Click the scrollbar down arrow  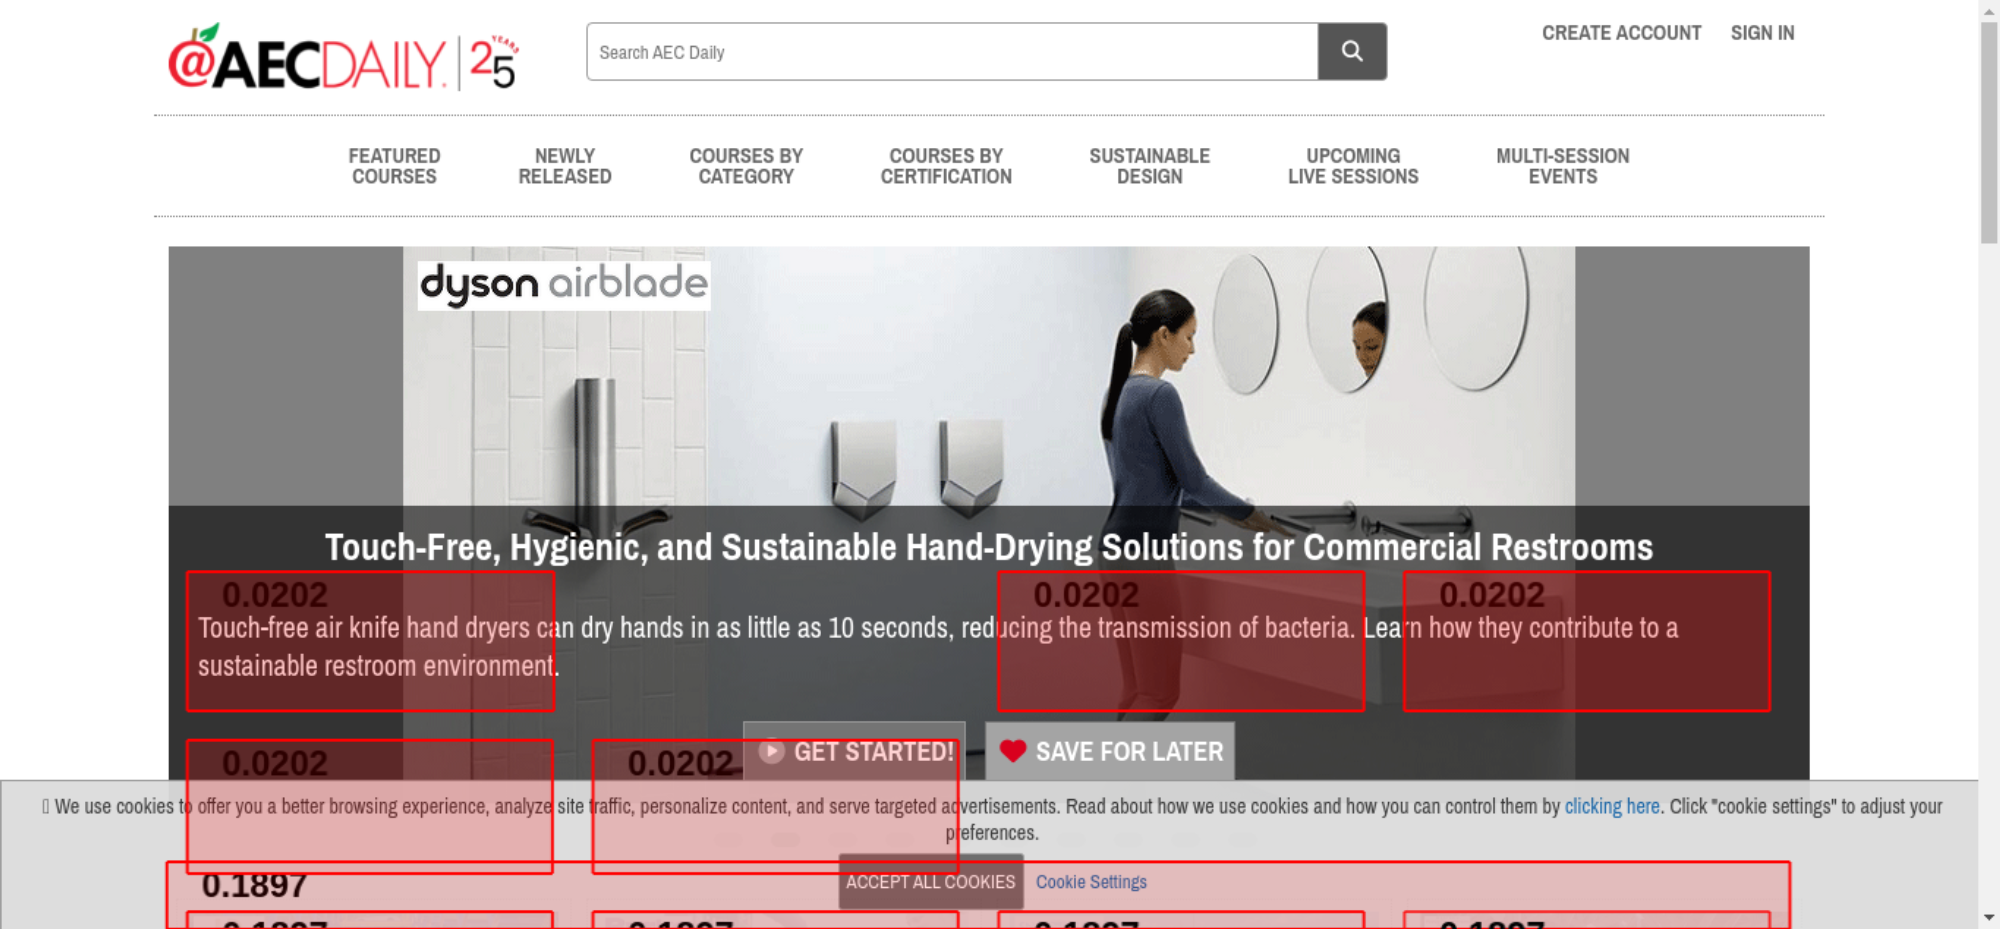point(1988,917)
